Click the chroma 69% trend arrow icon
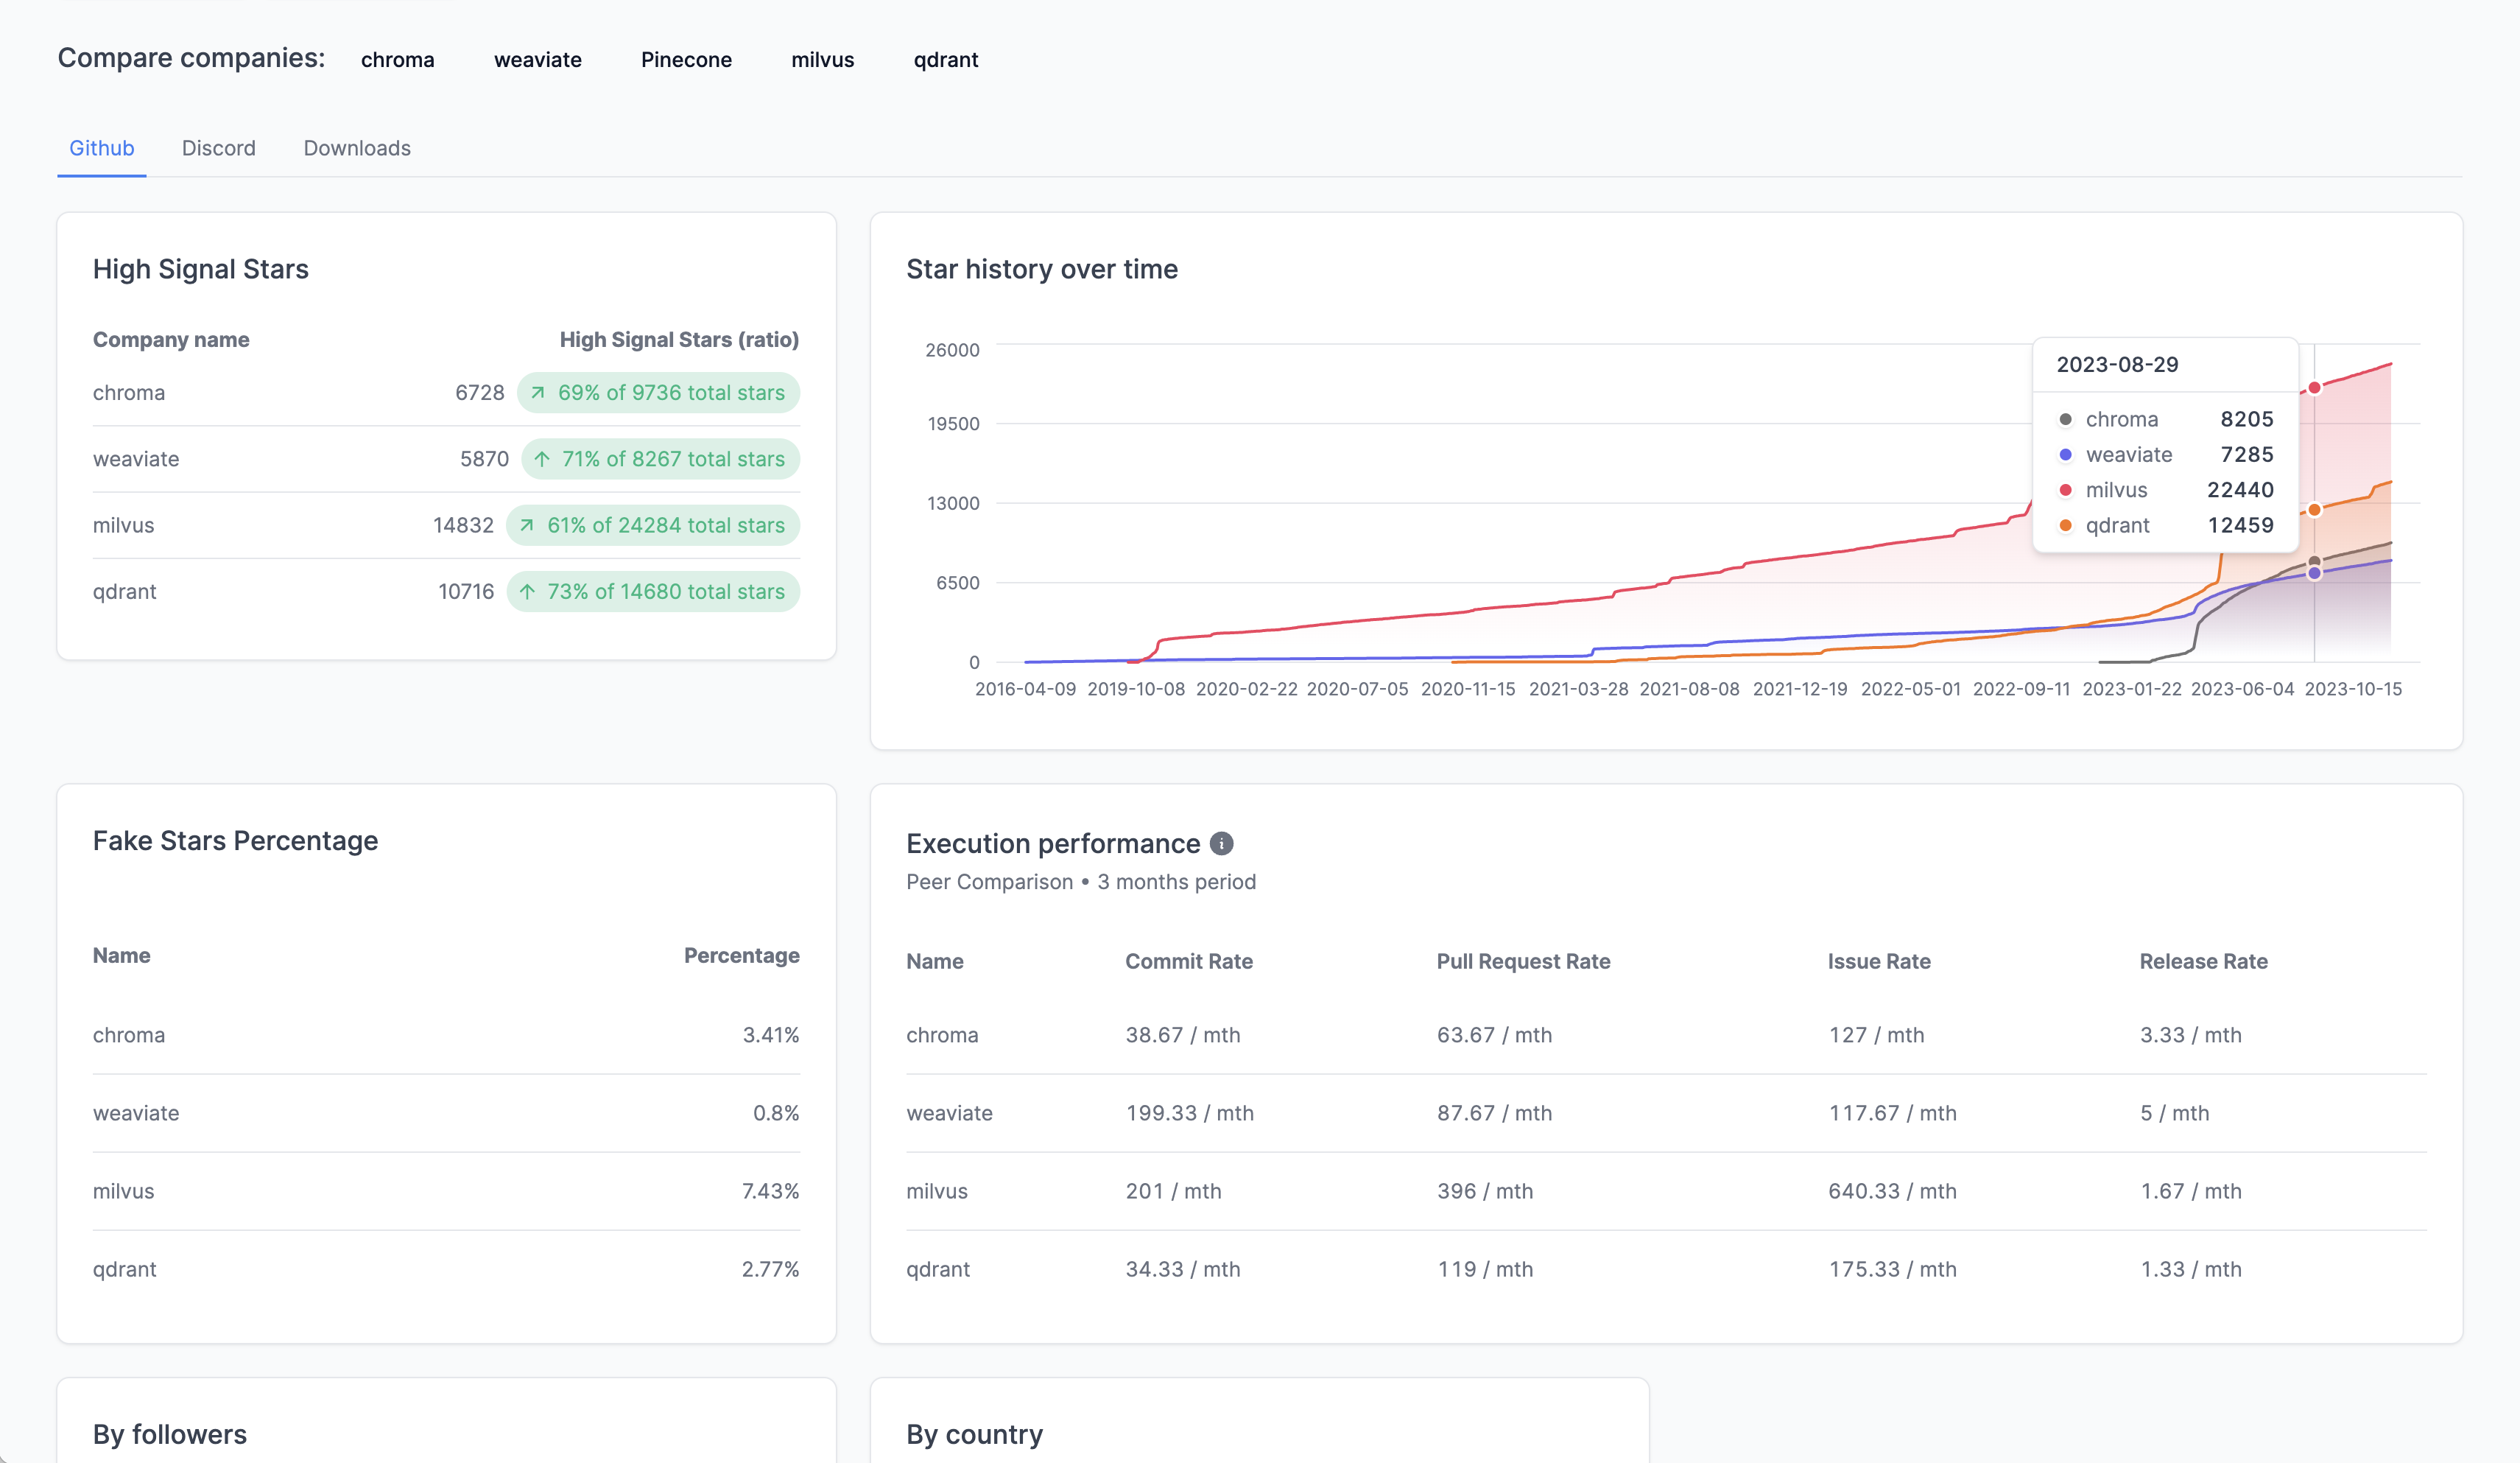Screen dimensions: 2520x1463 (538, 392)
